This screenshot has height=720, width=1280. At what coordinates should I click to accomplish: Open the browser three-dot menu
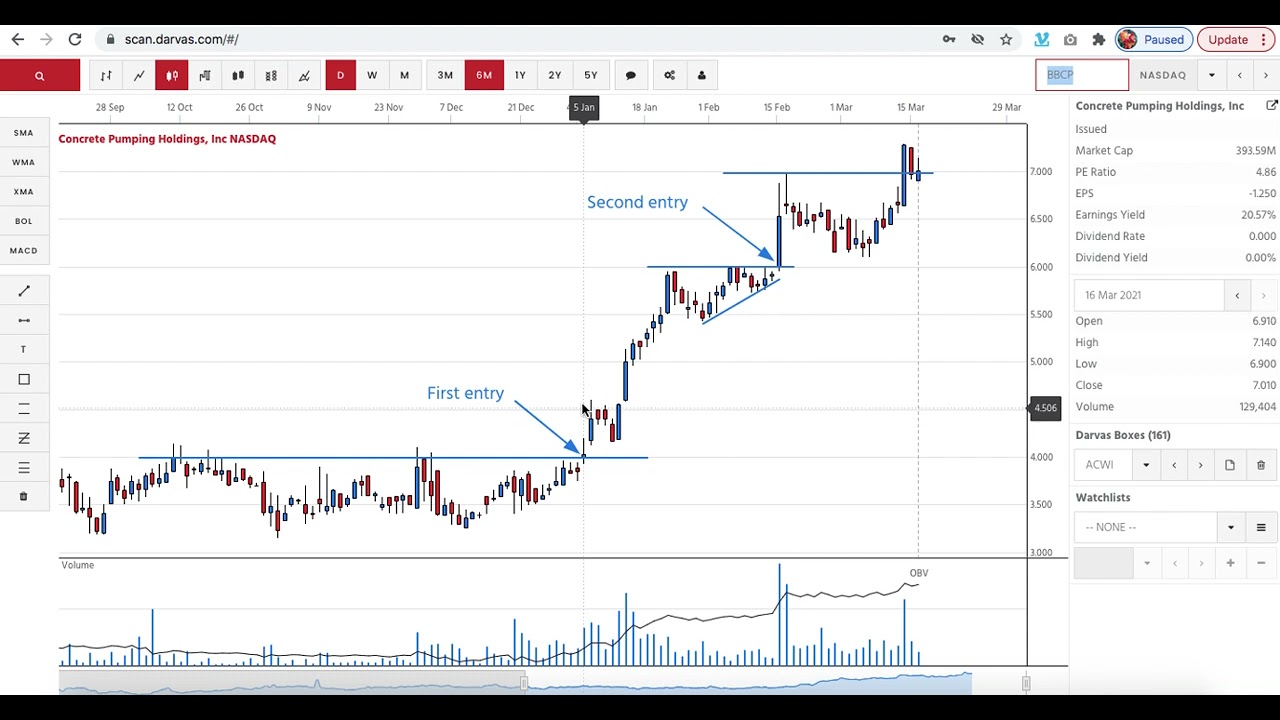1263,39
